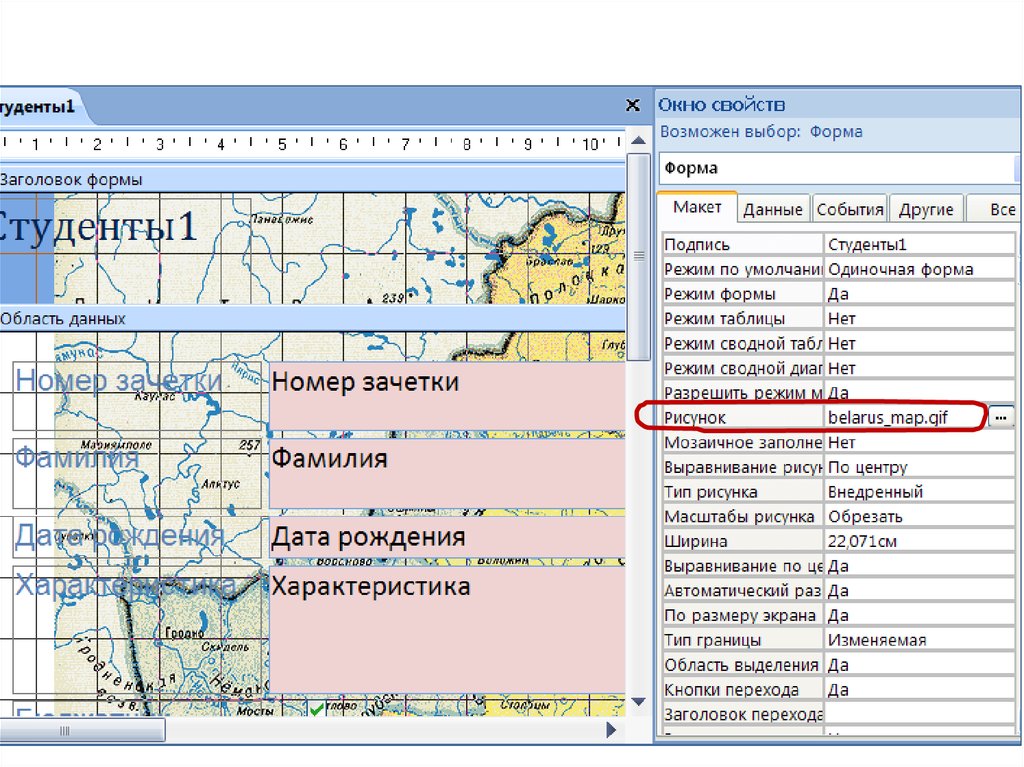Select the Другие properties tab
Image resolution: width=1024 pixels, height=767 pixels.
point(926,210)
